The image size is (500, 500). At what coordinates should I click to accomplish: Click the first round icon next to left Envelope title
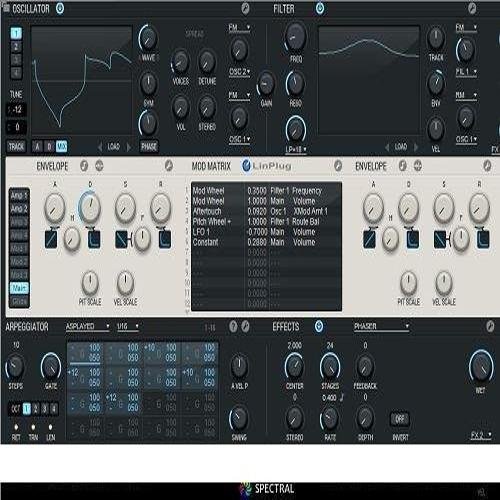click(84, 166)
